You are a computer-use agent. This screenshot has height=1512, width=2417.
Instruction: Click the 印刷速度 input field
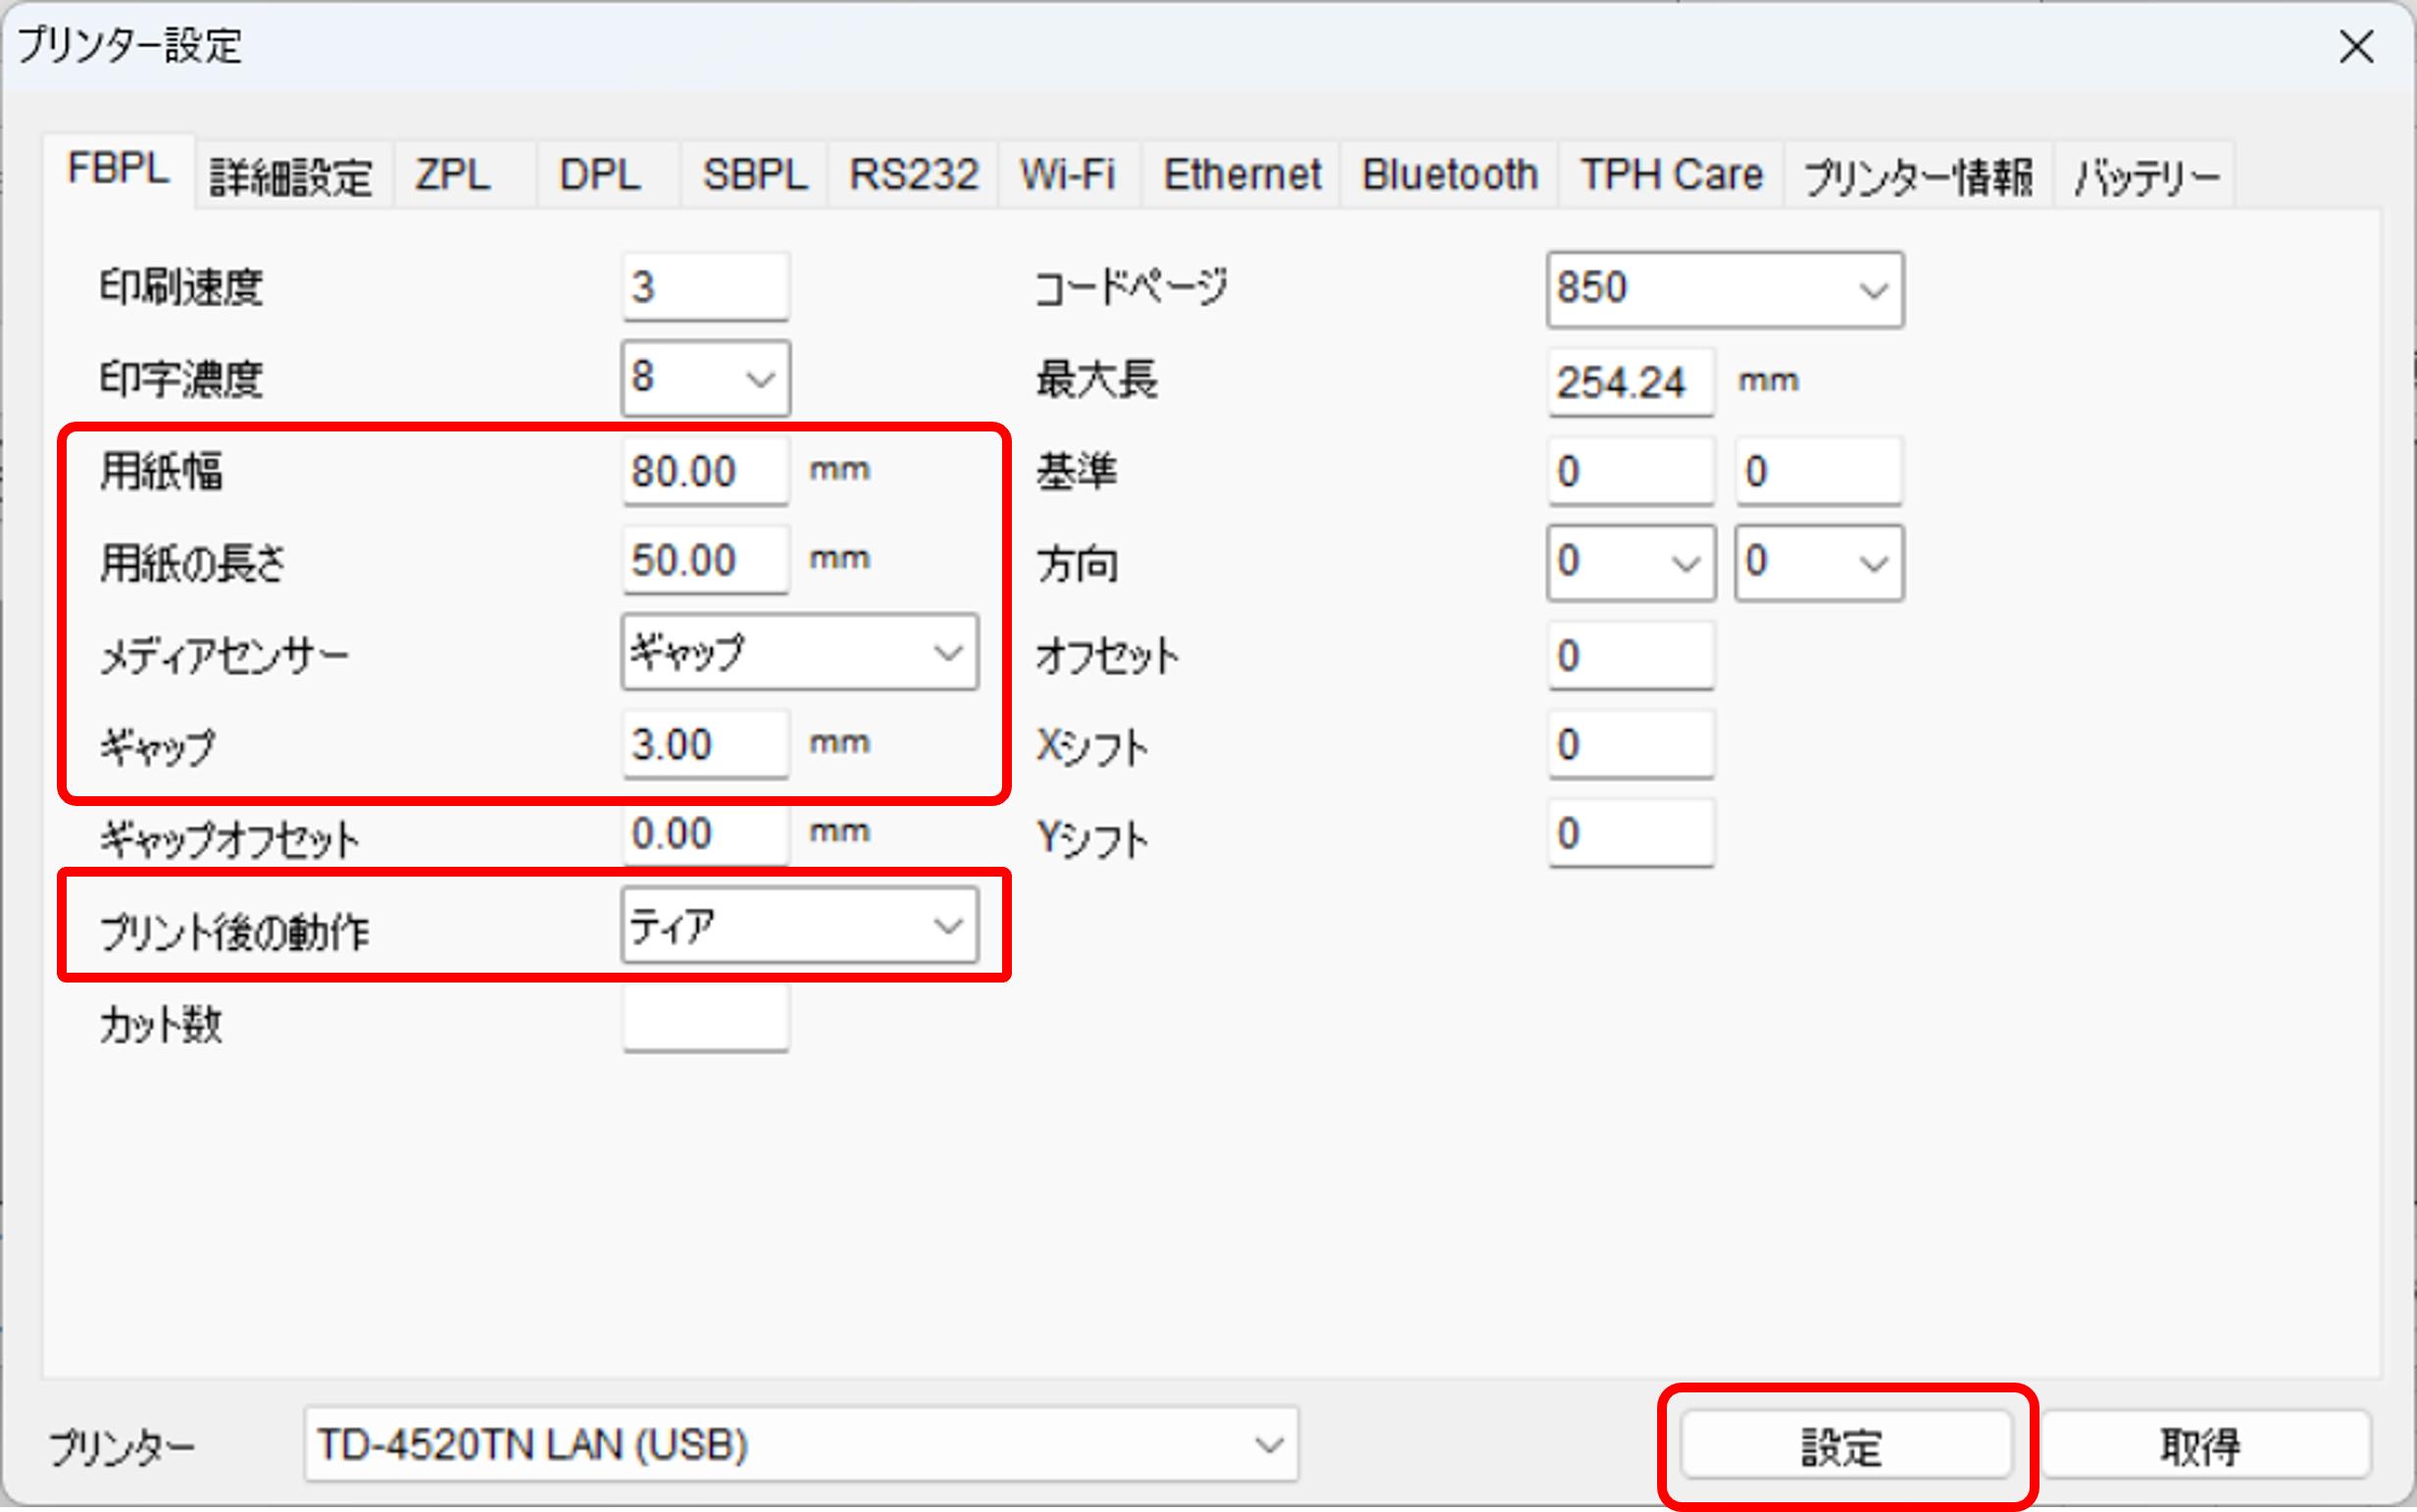pyautogui.click(x=704, y=288)
